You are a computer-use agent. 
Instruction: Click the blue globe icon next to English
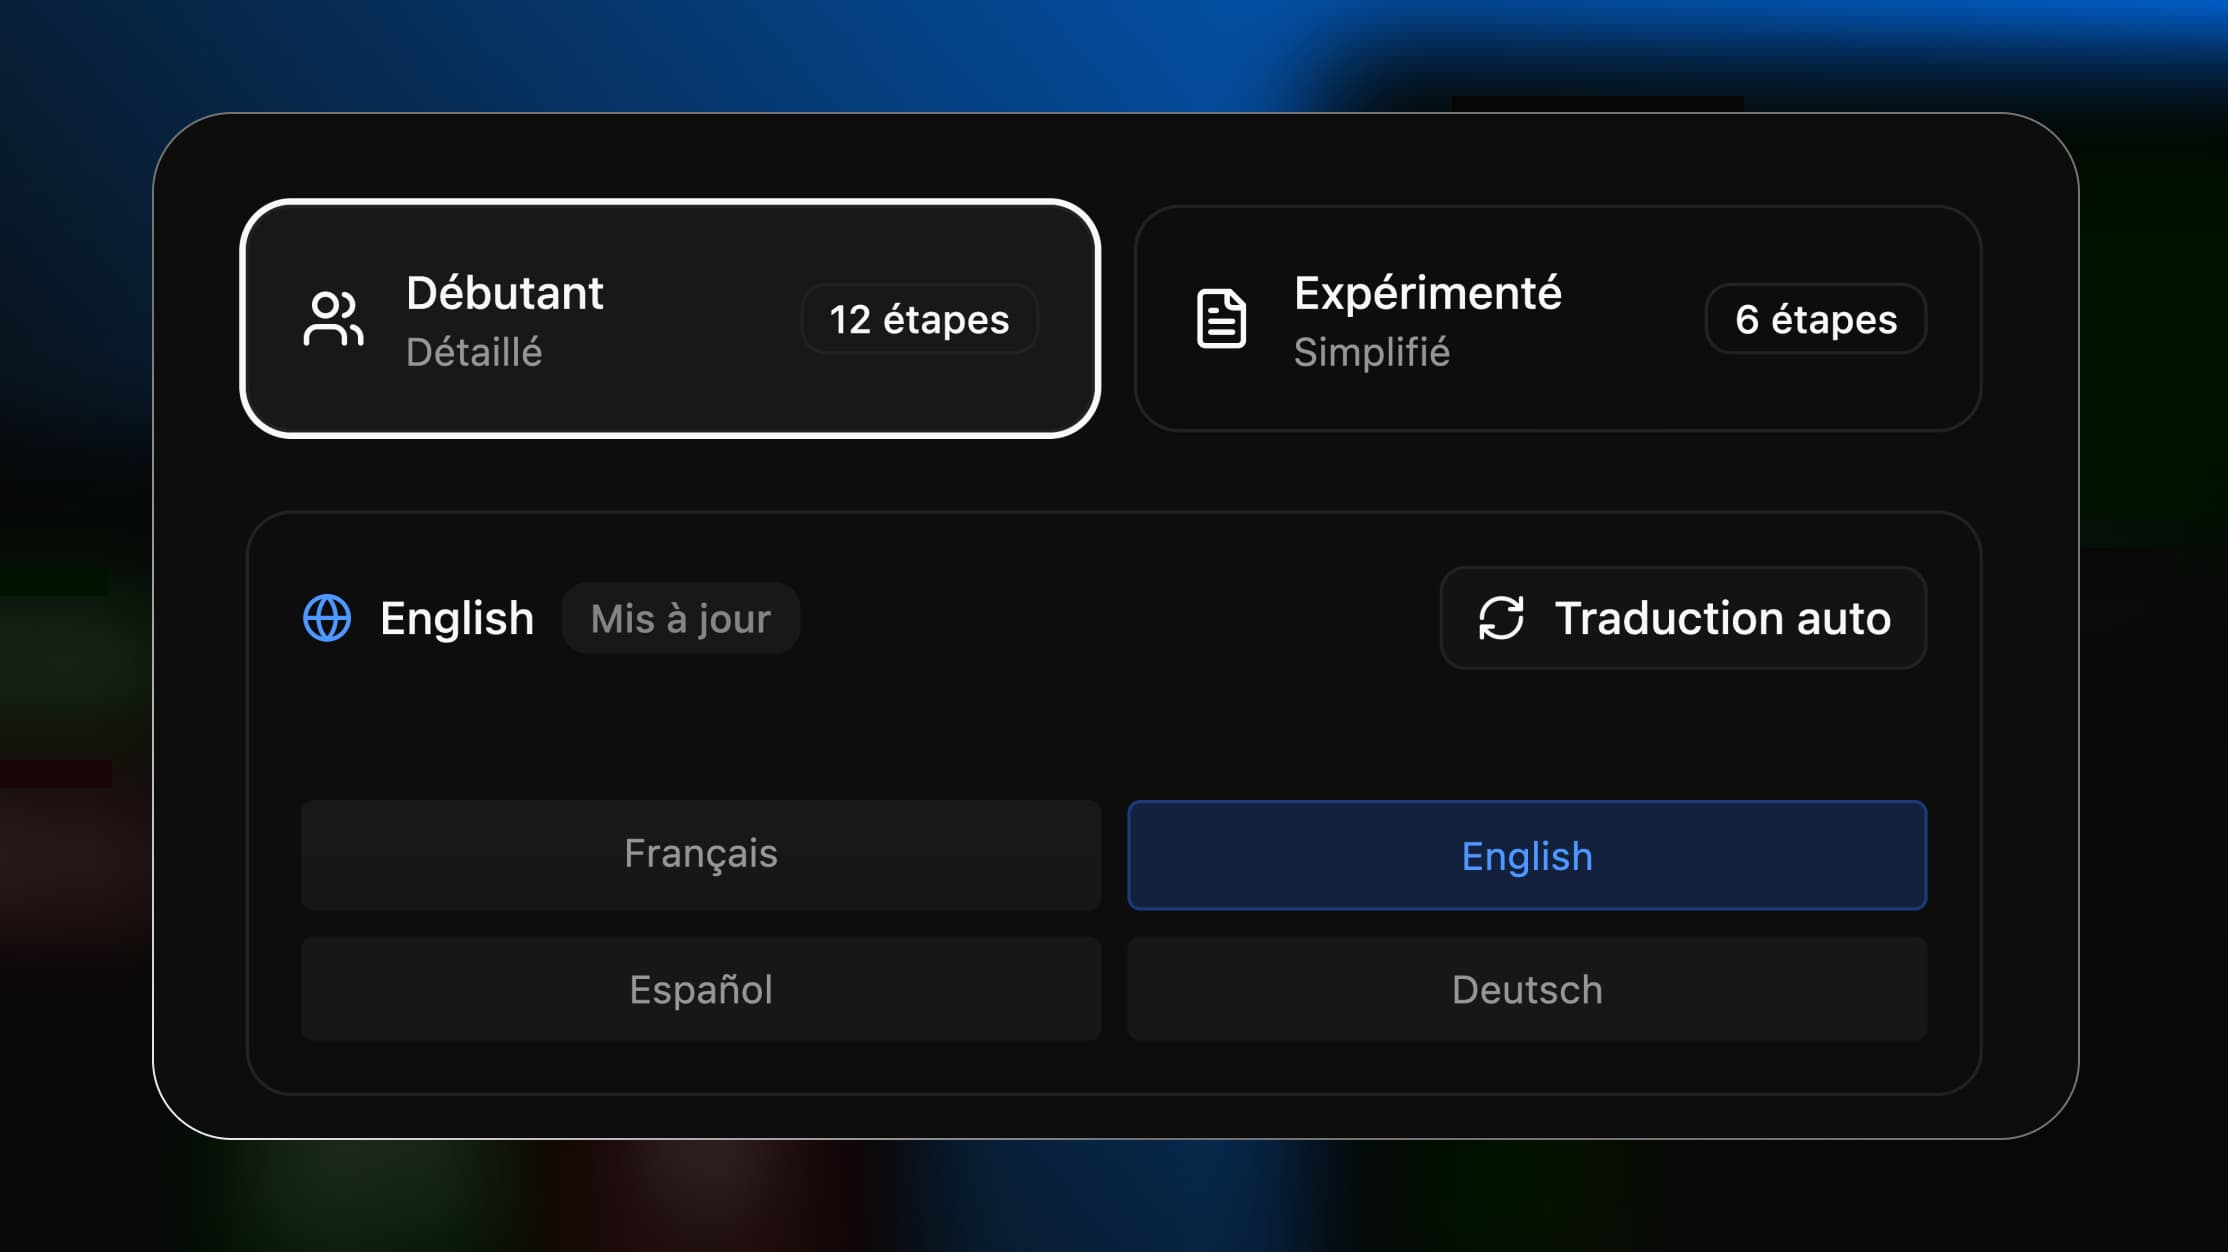click(327, 618)
